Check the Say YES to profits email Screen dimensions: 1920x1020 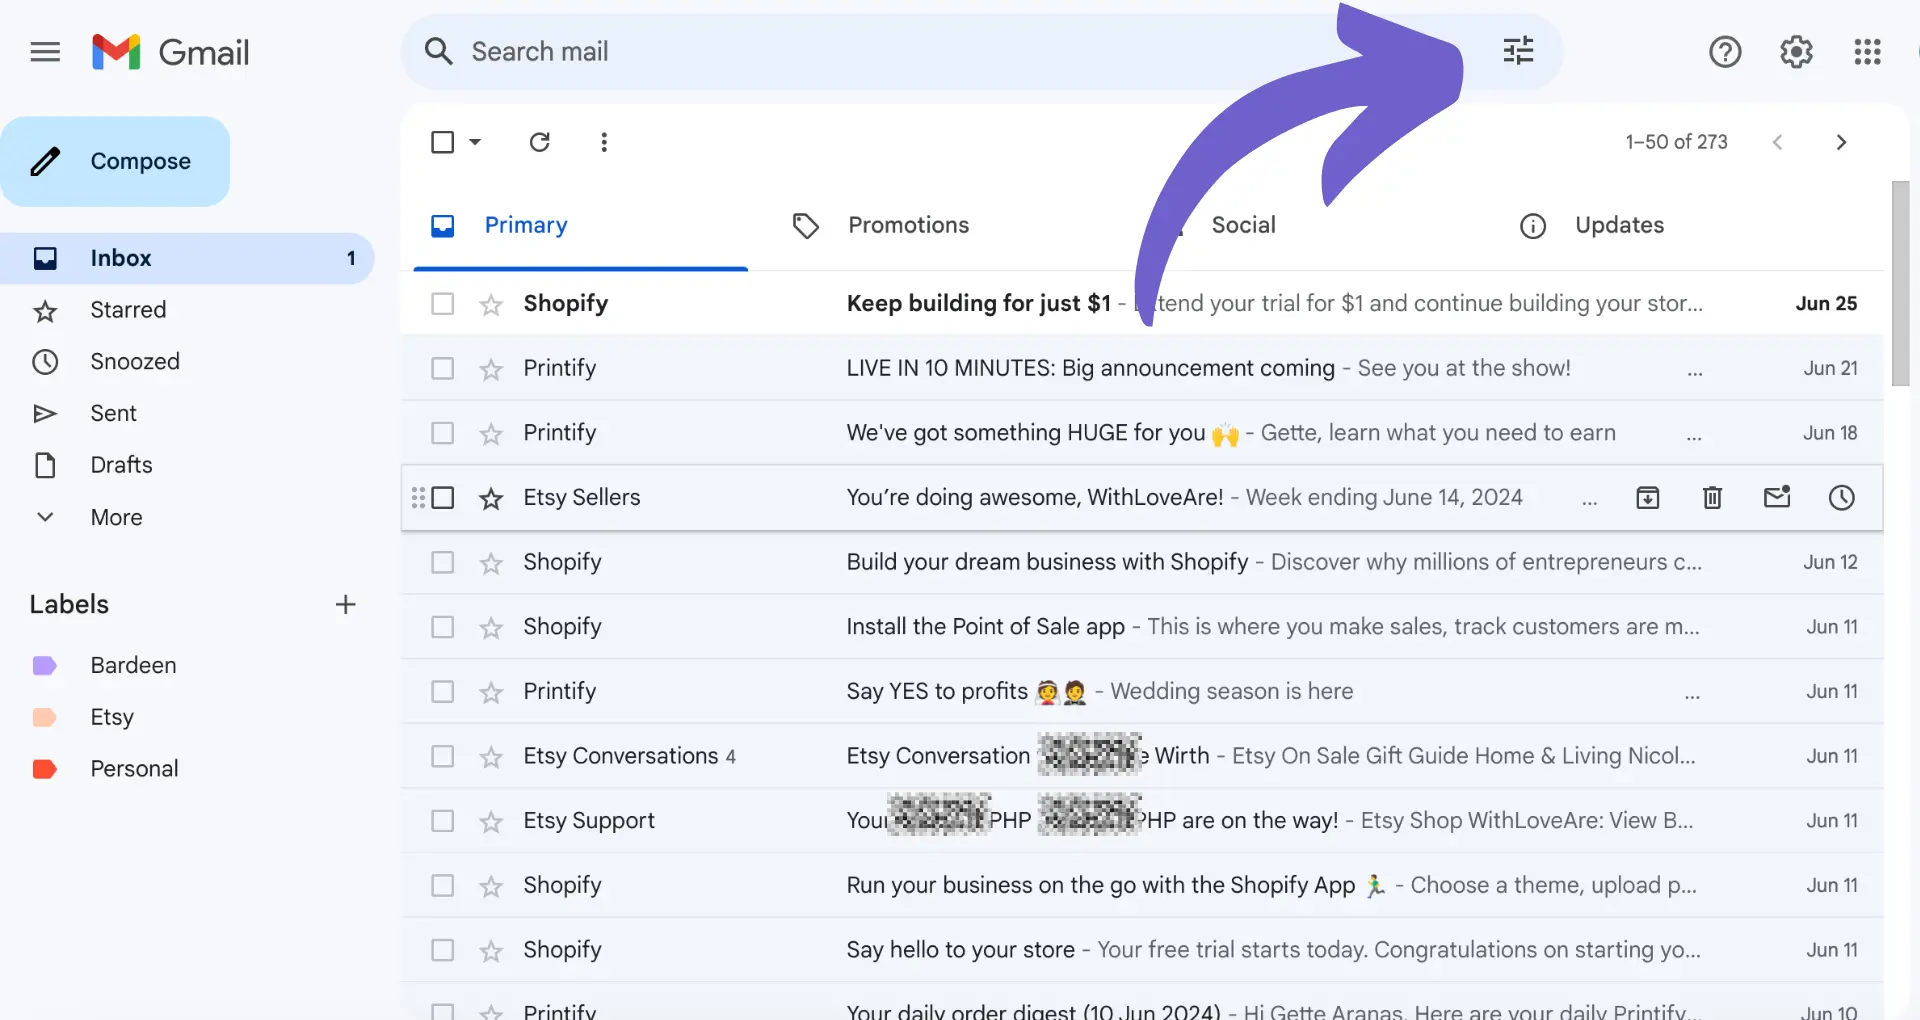442,691
